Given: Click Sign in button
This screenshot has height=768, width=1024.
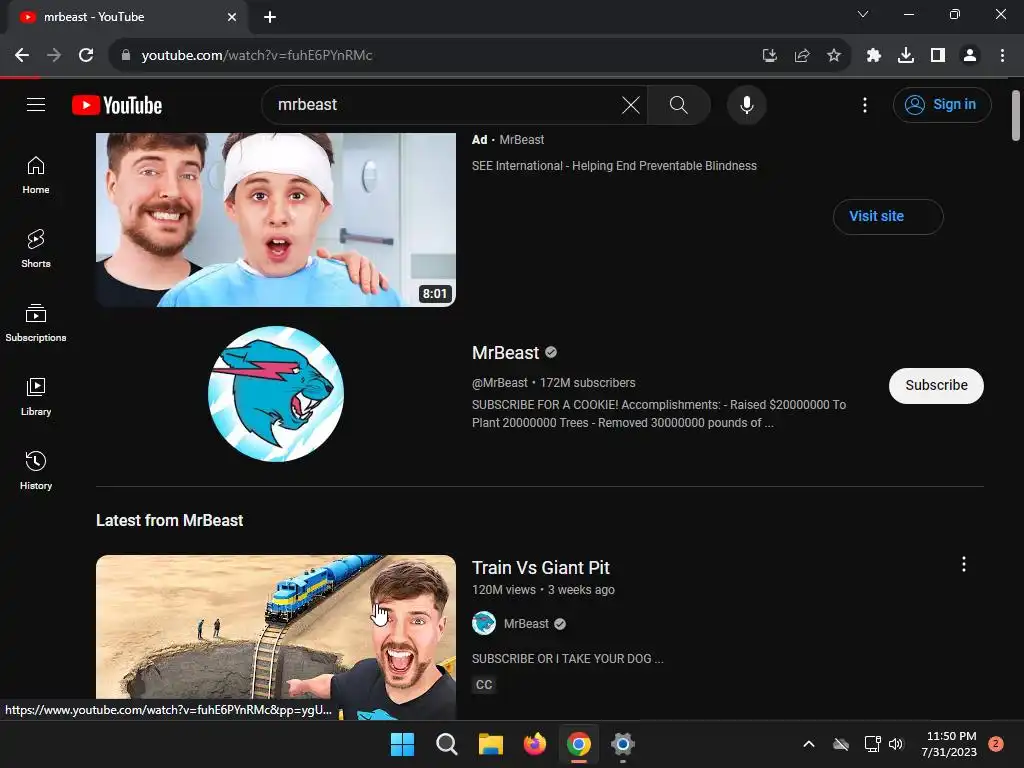Looking at the screenshot, I should coord(942,104).
